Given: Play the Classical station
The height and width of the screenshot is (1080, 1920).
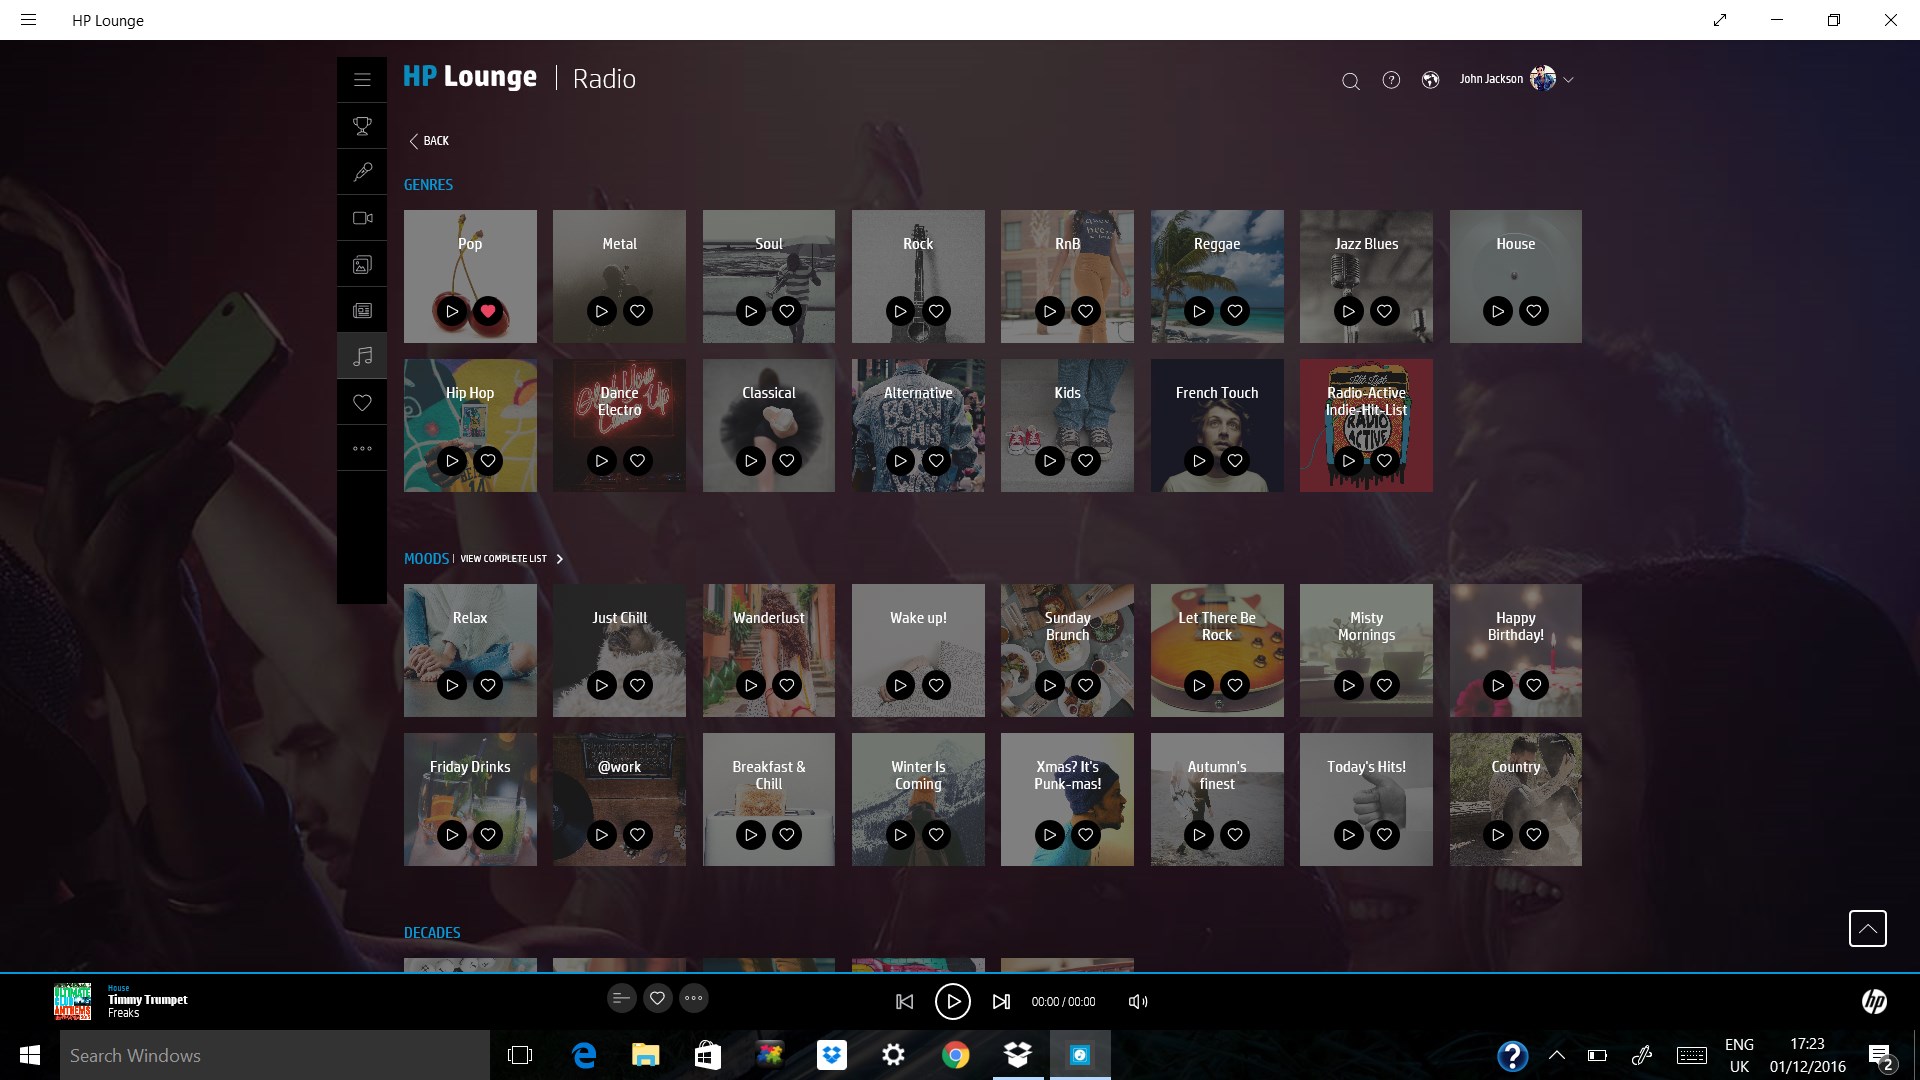Looking at the screenshot, I should point(751,461).
